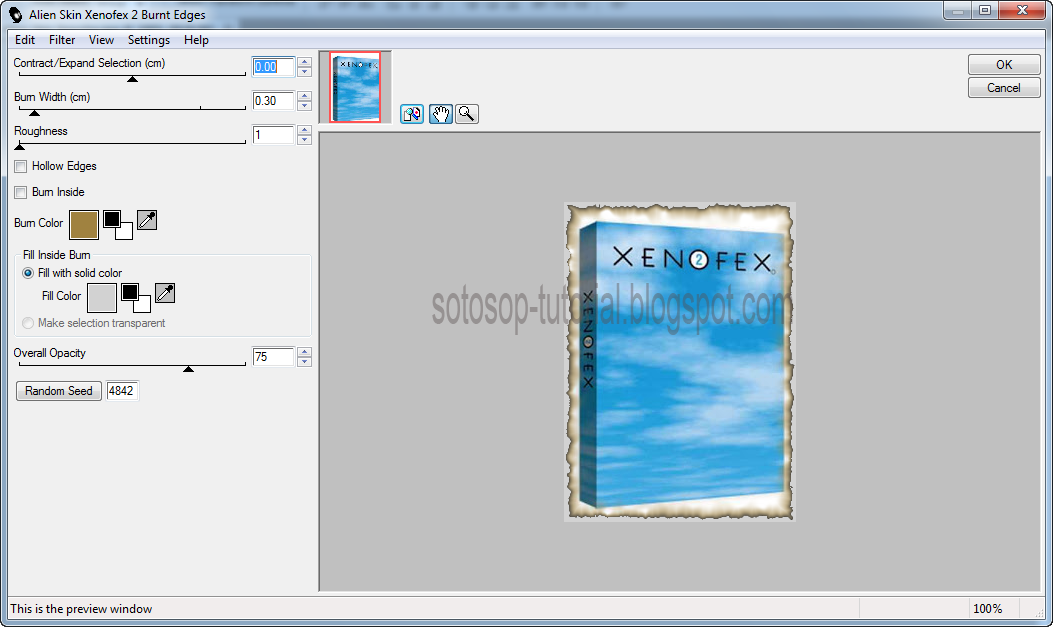Open the Settings menu

point(148,40)
